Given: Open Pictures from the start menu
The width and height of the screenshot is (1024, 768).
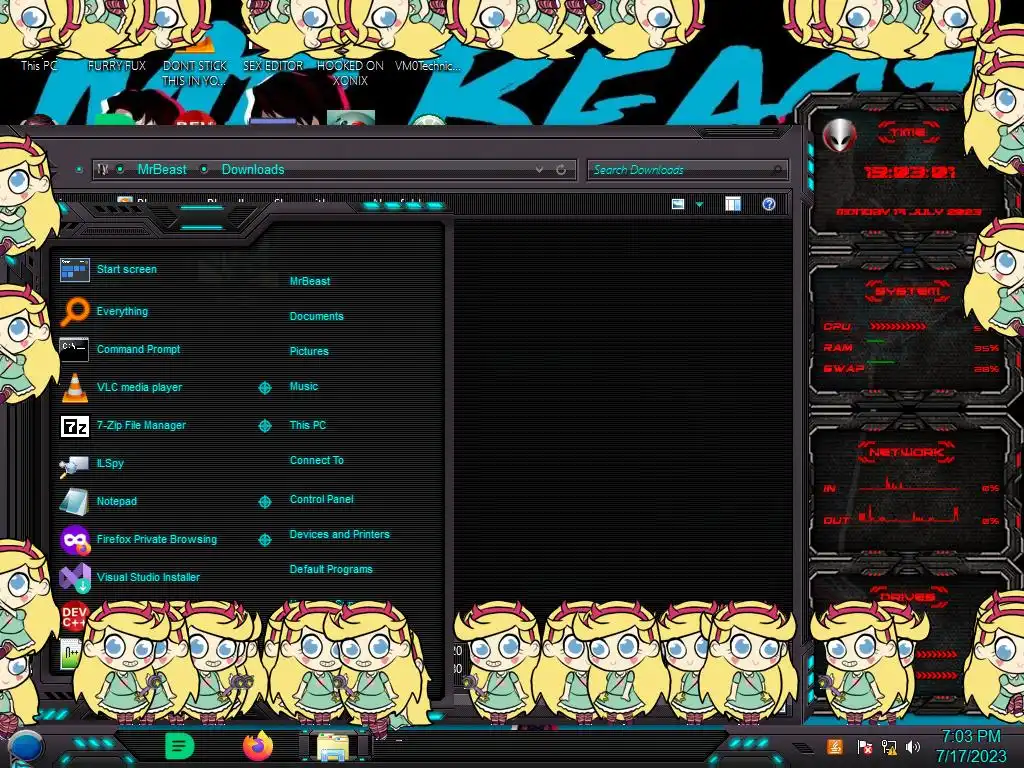Looking at the screenshot, I should [309, 351].
